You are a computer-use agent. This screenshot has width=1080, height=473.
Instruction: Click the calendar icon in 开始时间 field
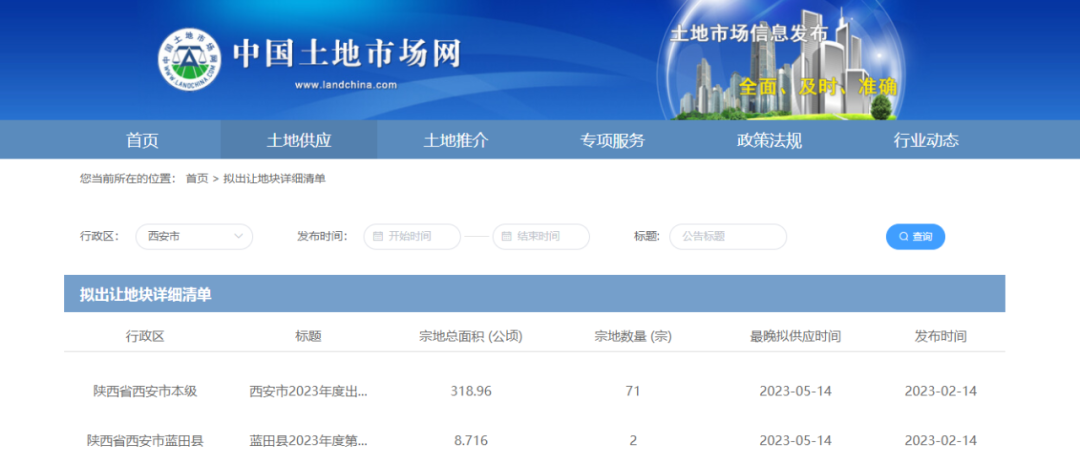377,236
